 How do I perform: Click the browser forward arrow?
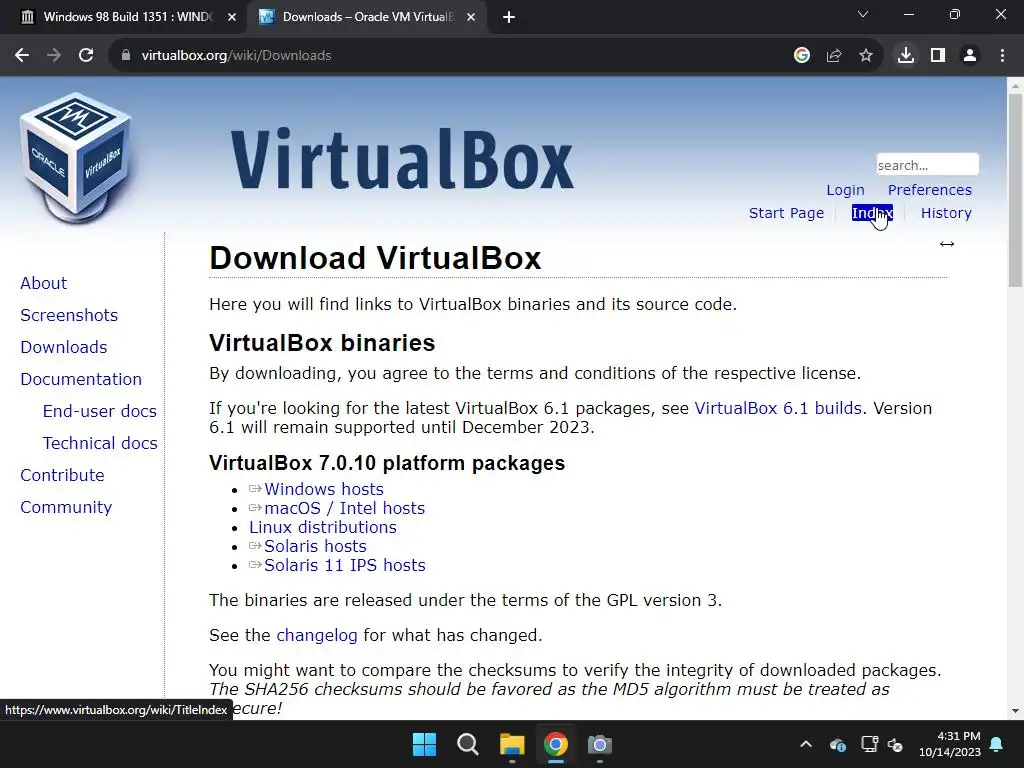[54, 56]
